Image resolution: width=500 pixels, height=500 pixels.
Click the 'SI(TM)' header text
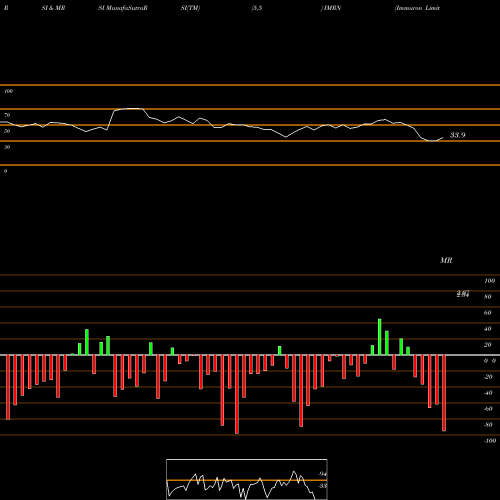[x=190, y=8]
